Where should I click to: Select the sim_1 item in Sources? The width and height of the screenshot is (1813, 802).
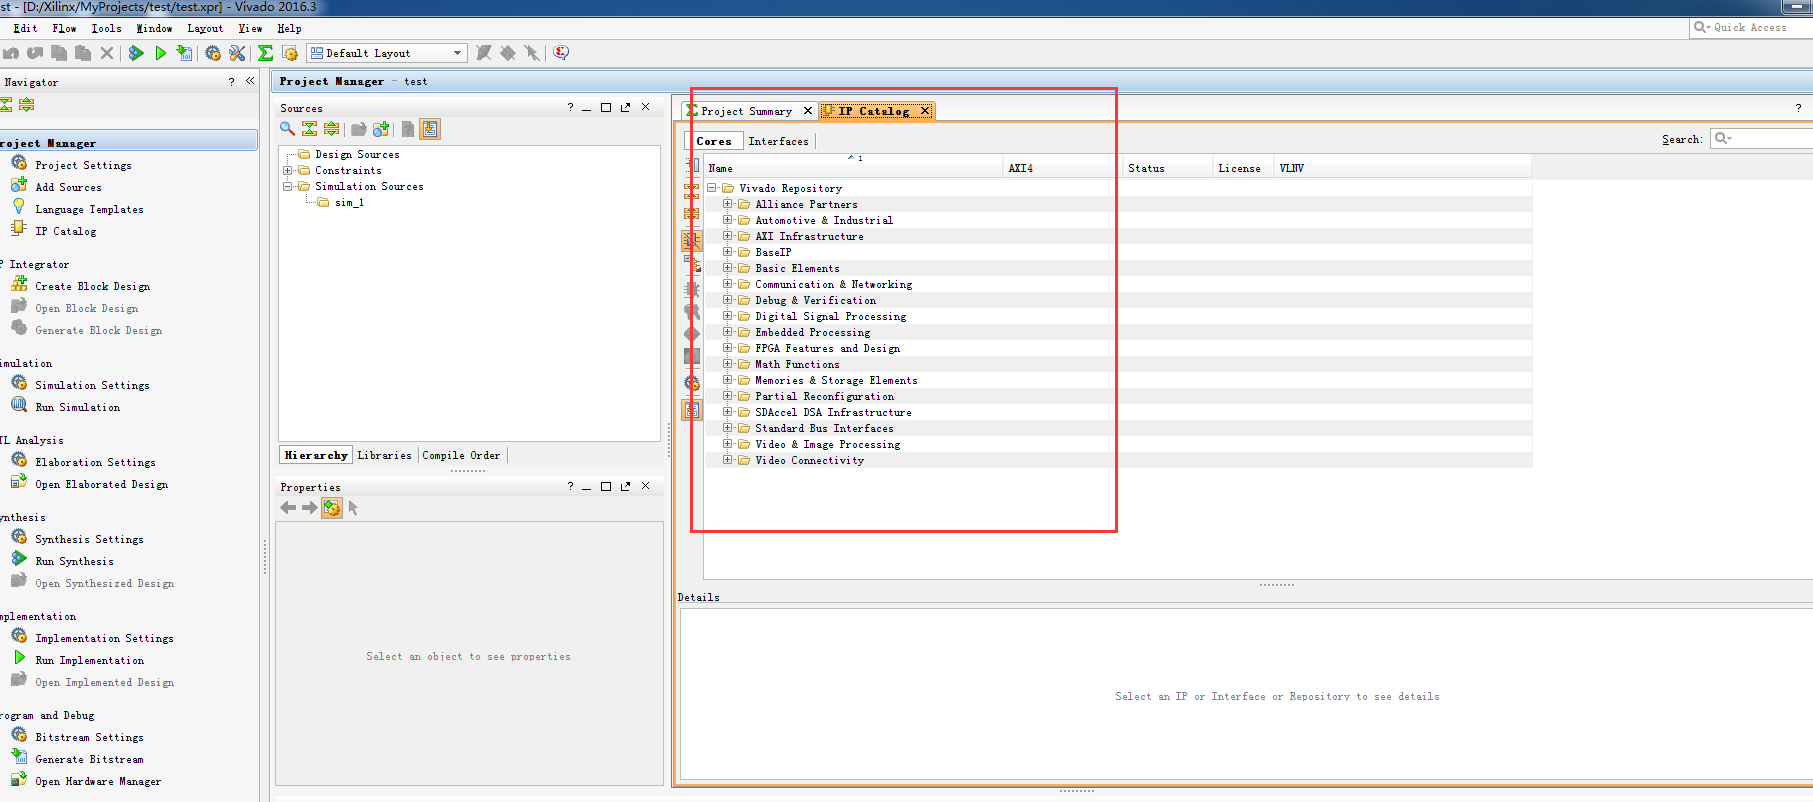pos(349,202)
